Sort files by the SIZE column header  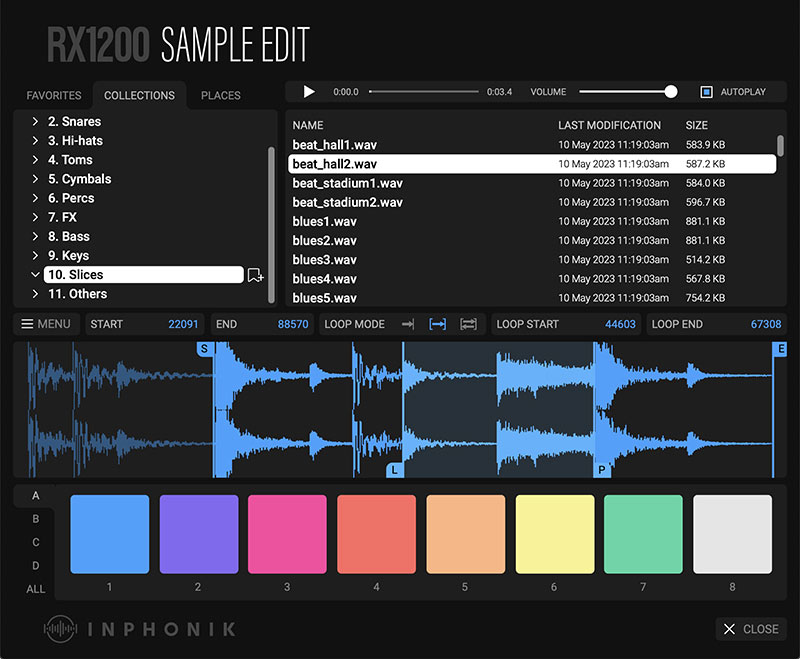click(x=696, y=125)
